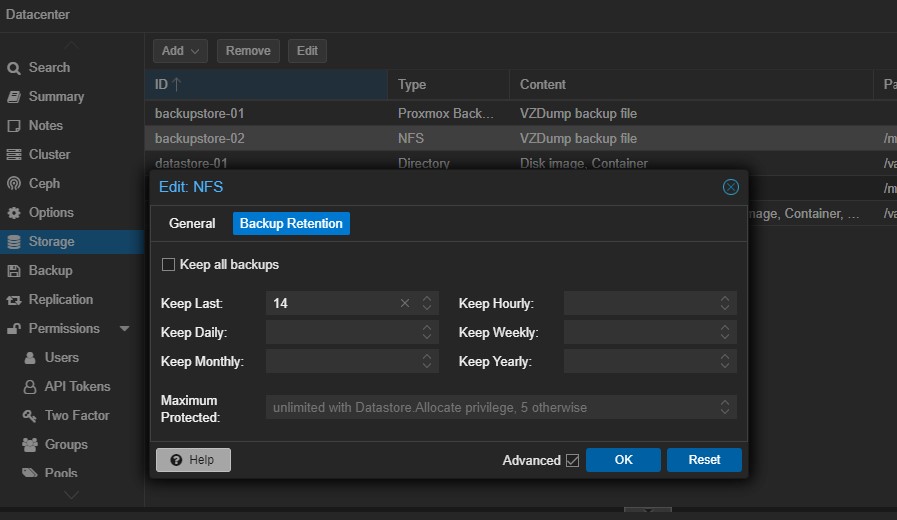Collapse the Permissions tree section
897x520 pixels.
coord(125,329)
